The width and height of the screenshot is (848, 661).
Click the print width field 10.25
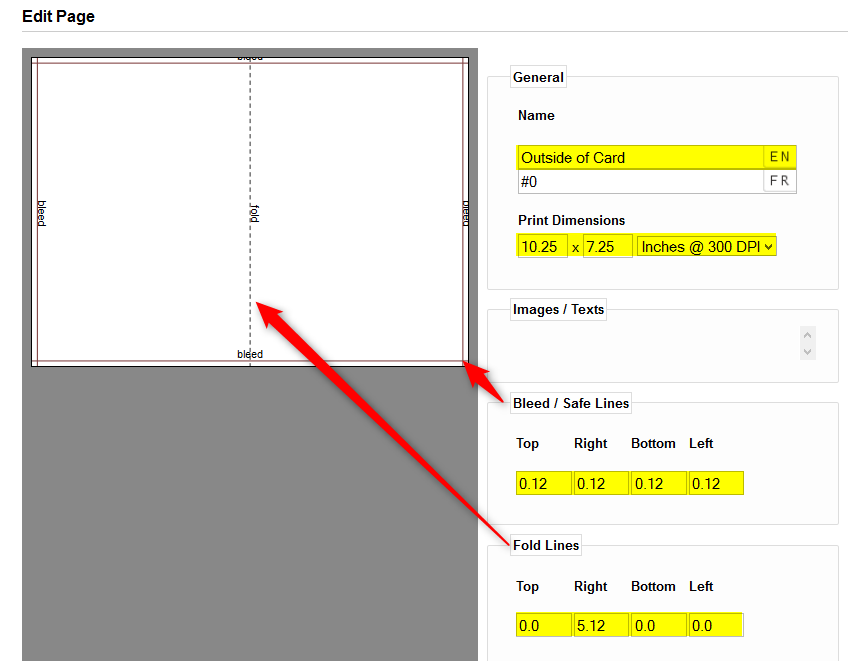click(x=542, y=246)
